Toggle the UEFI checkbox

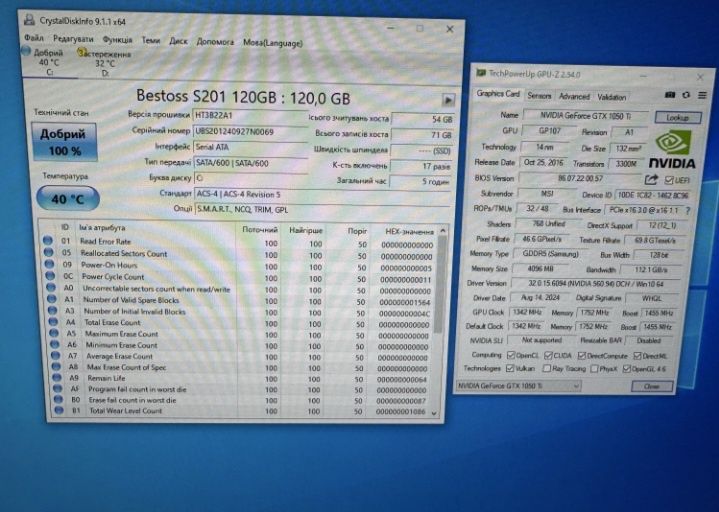[x=669, y=181]
